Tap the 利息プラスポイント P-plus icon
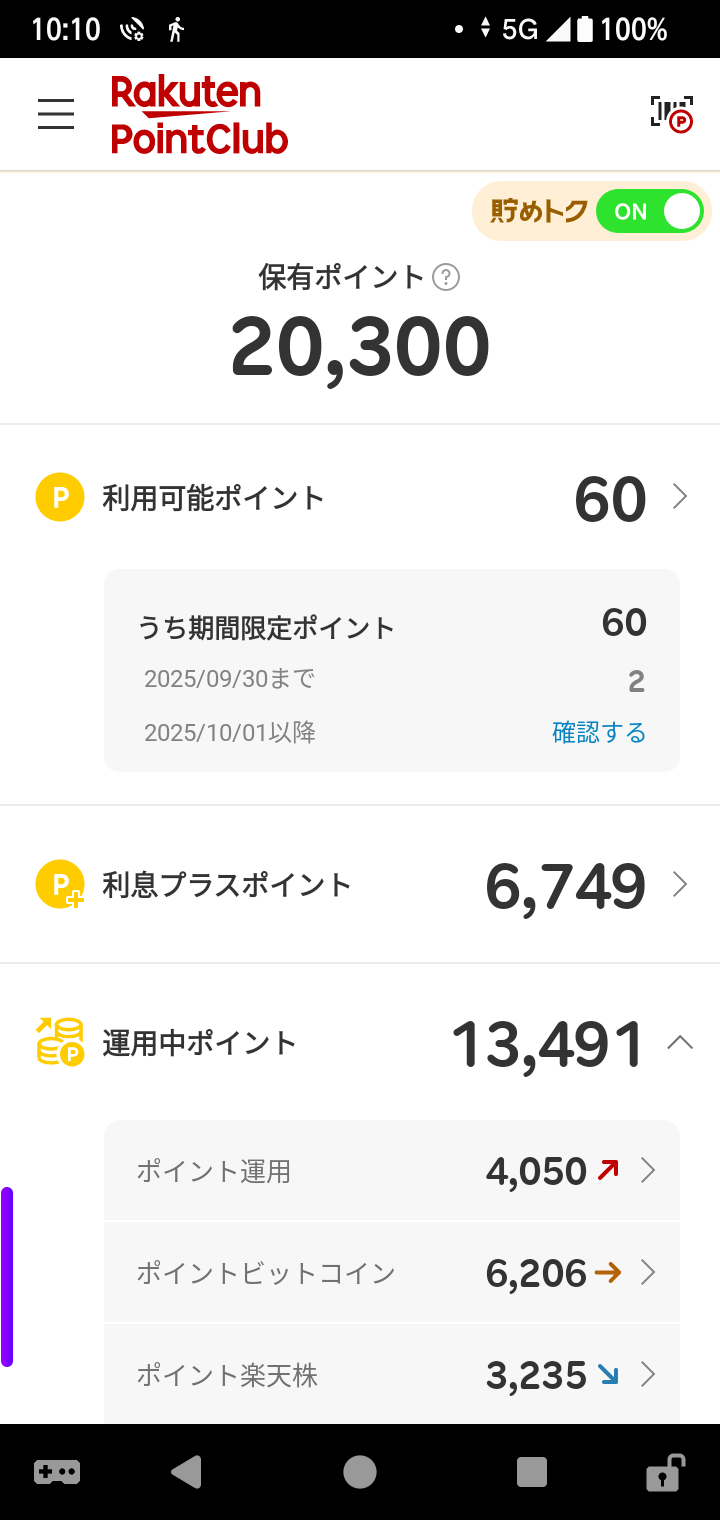Screen dimensions: 720x1520 (x=60, y=885)
